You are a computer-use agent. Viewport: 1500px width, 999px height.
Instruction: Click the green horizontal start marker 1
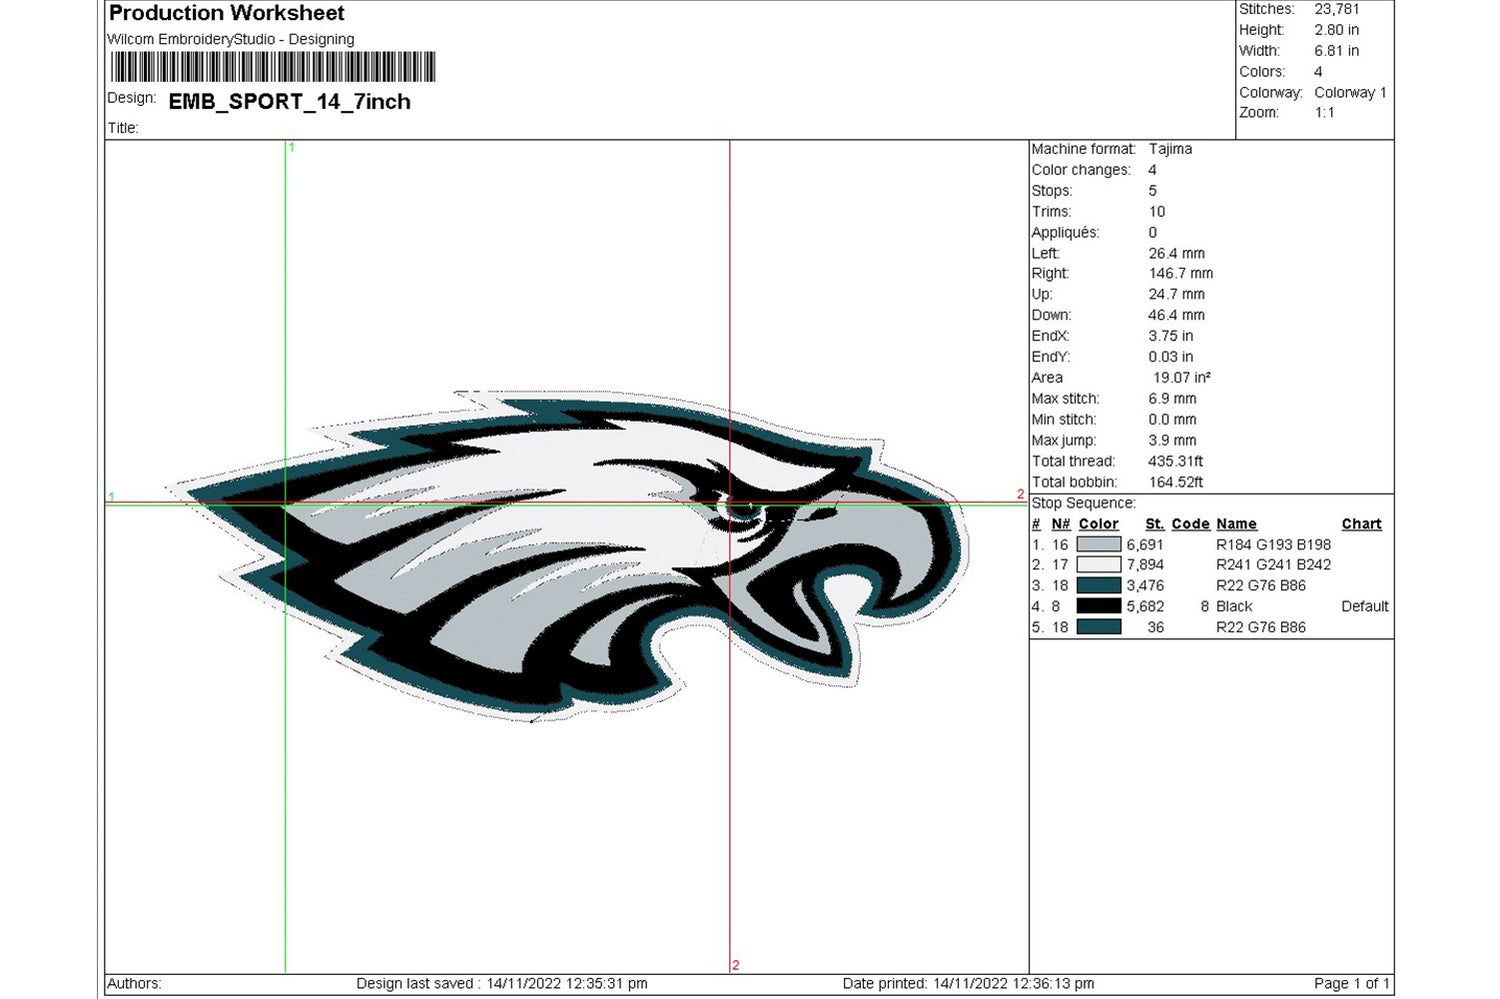click(112, 496)
